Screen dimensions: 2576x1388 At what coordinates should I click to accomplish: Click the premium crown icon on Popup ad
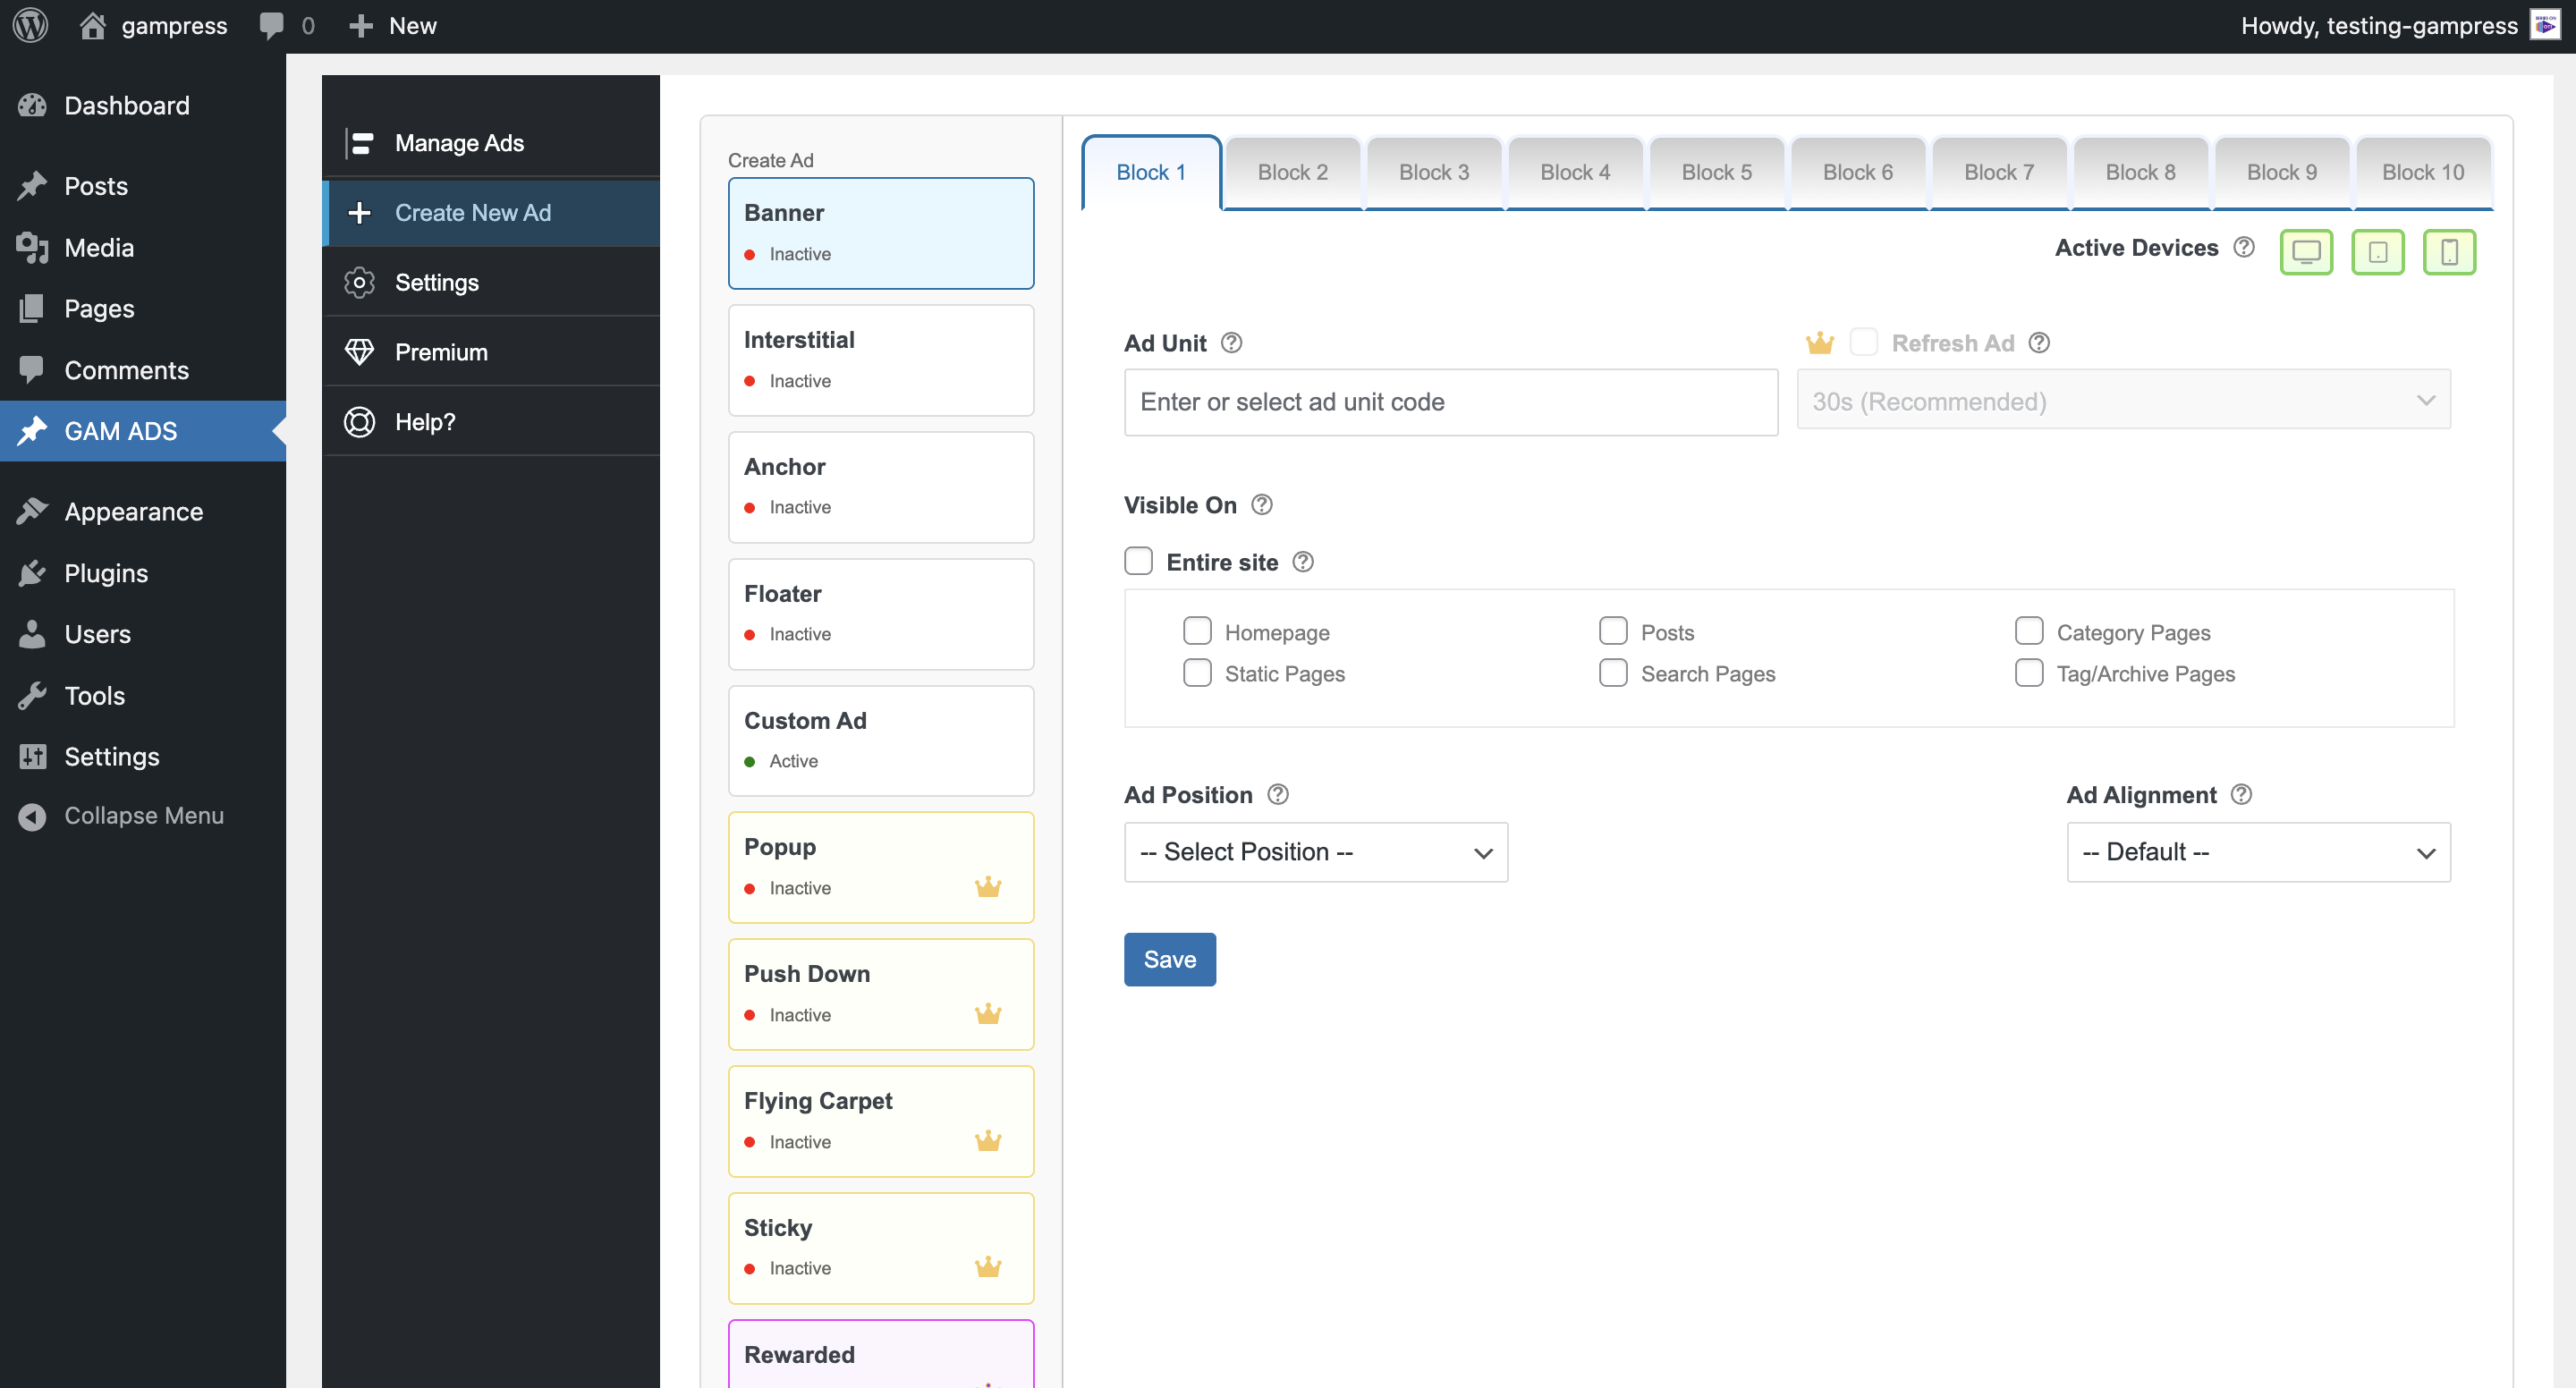point(988,886)
